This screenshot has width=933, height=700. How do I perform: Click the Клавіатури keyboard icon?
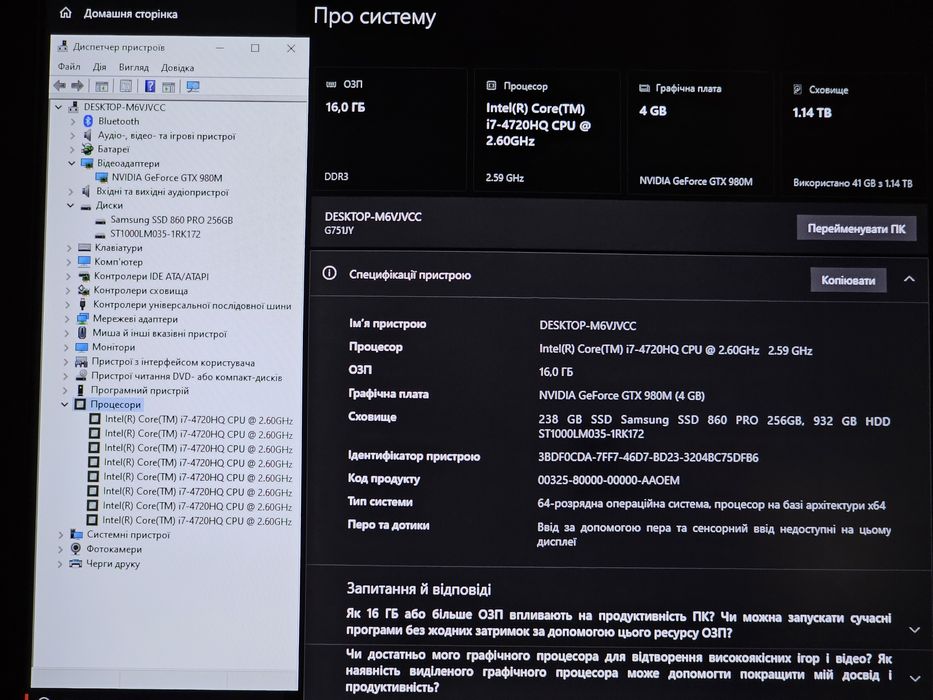coord(84,248)
